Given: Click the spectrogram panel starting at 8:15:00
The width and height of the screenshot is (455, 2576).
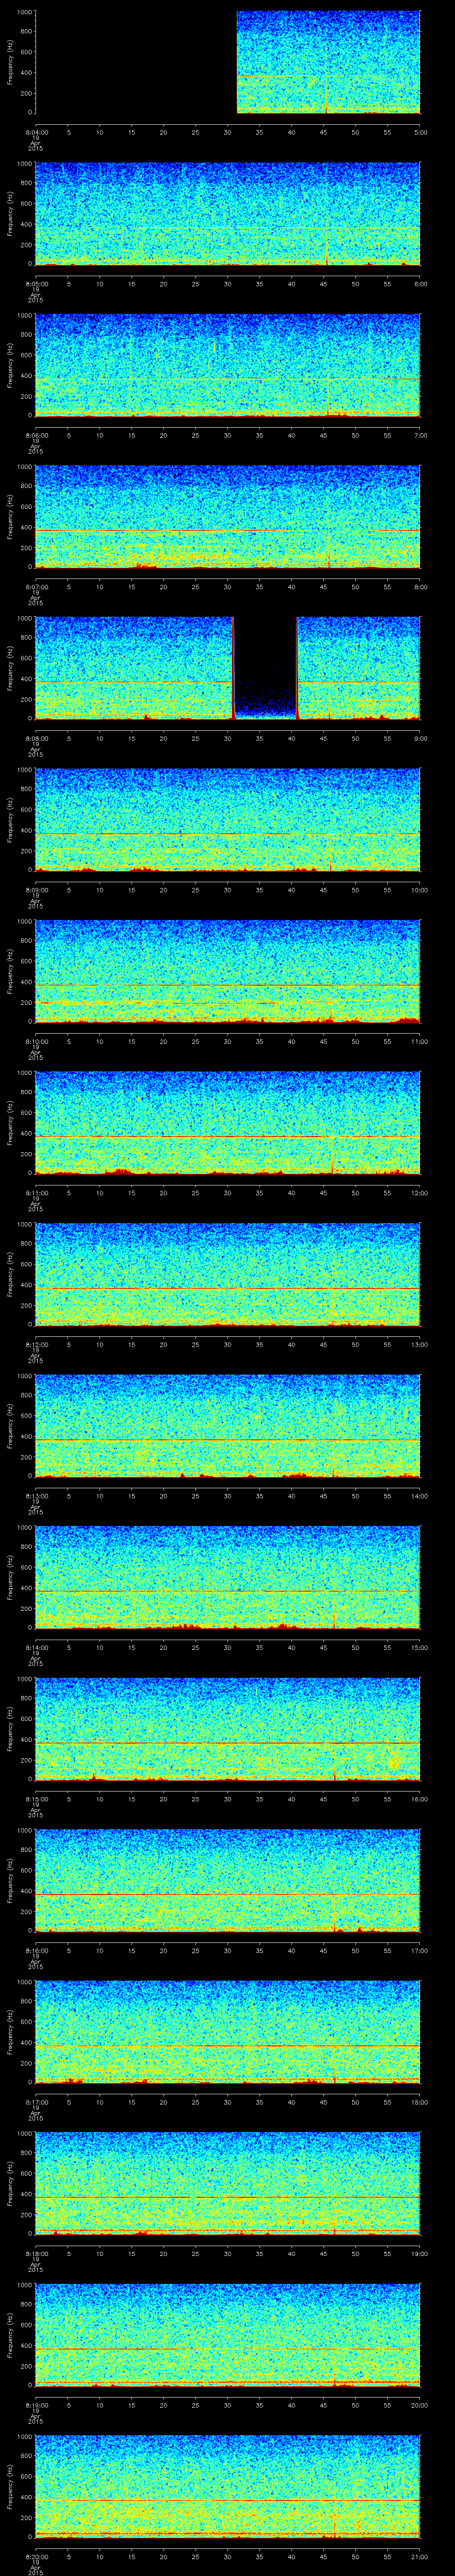Looking at the screenshot, I should [228, 1729].
